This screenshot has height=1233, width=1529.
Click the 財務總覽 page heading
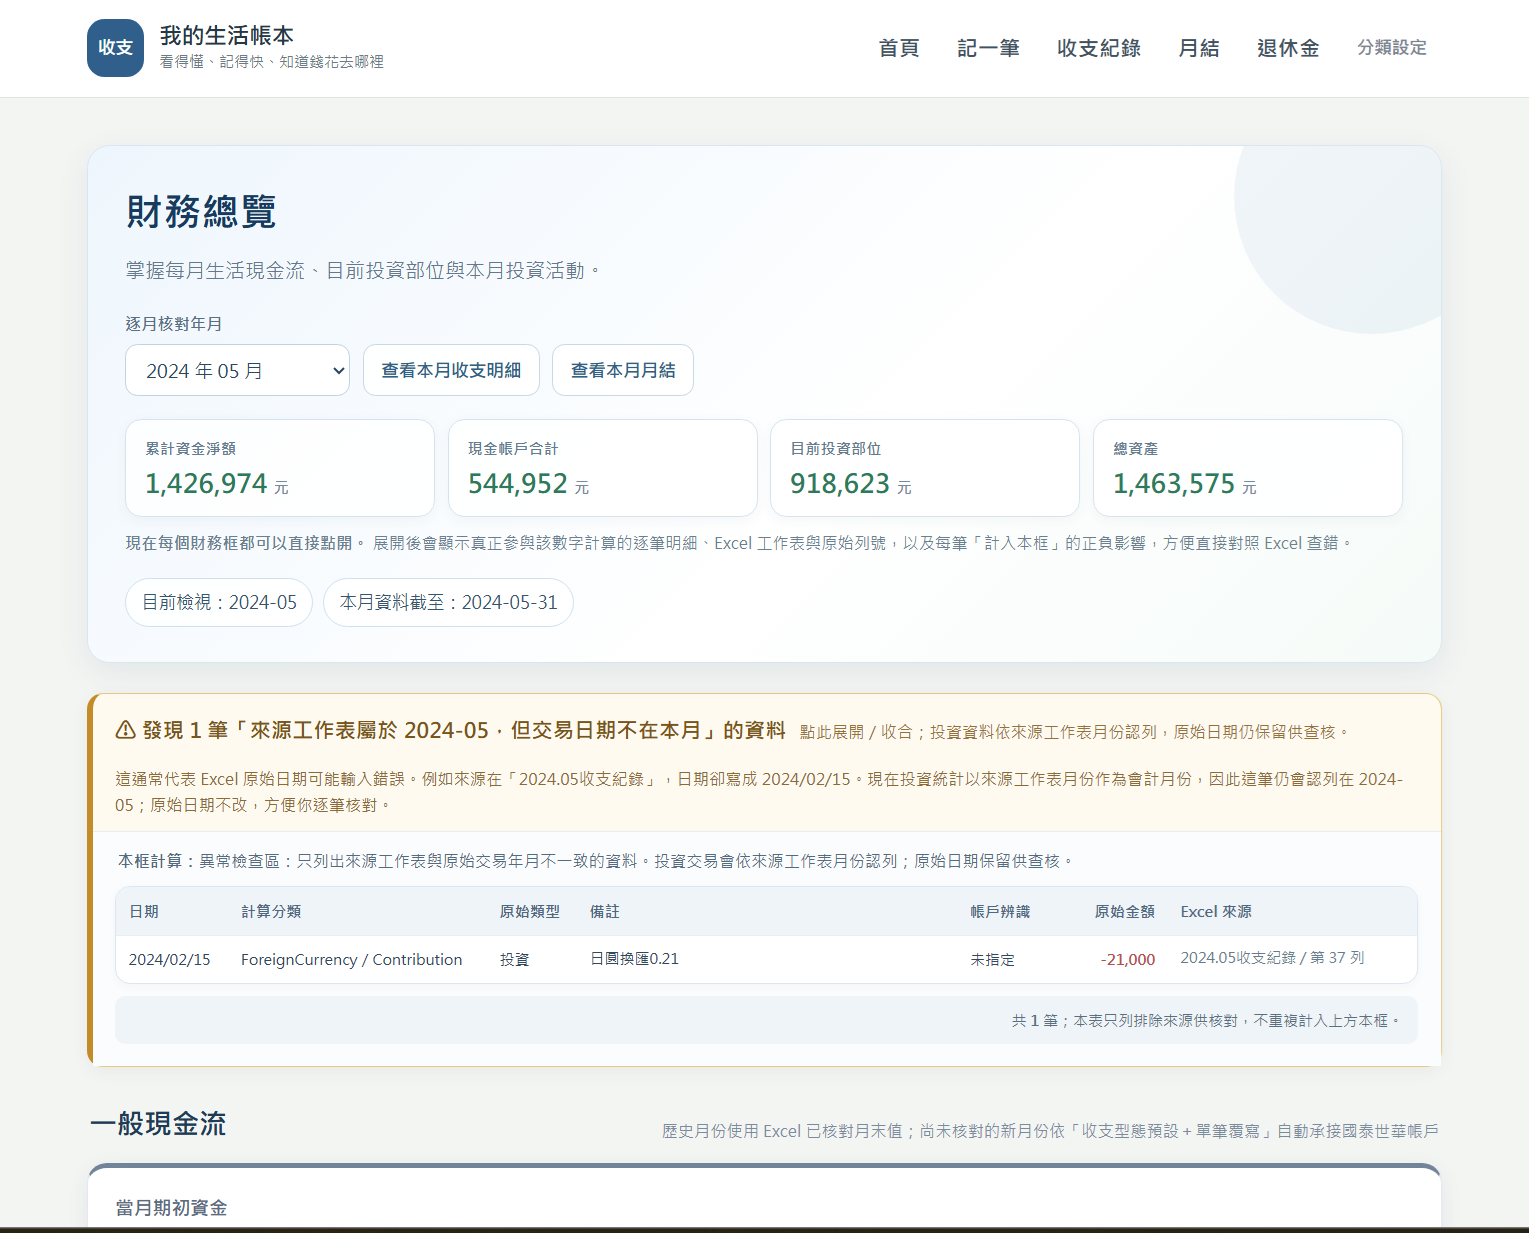pos(201,211)
